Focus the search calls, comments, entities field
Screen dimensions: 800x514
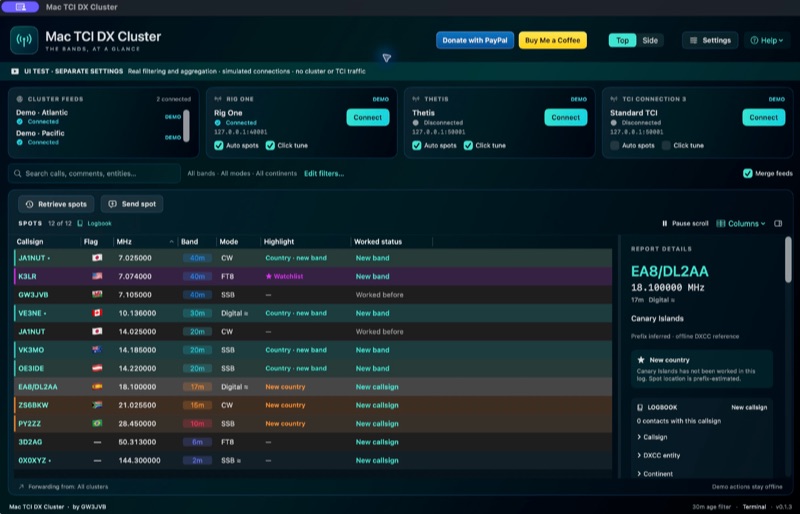[94, 174]
